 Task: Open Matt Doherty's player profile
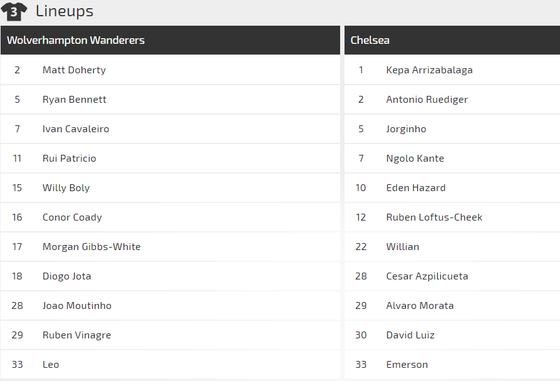coord(74,70)
